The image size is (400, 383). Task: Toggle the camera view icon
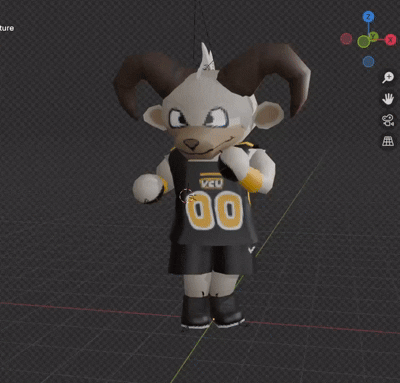click(x=388, y=120)
